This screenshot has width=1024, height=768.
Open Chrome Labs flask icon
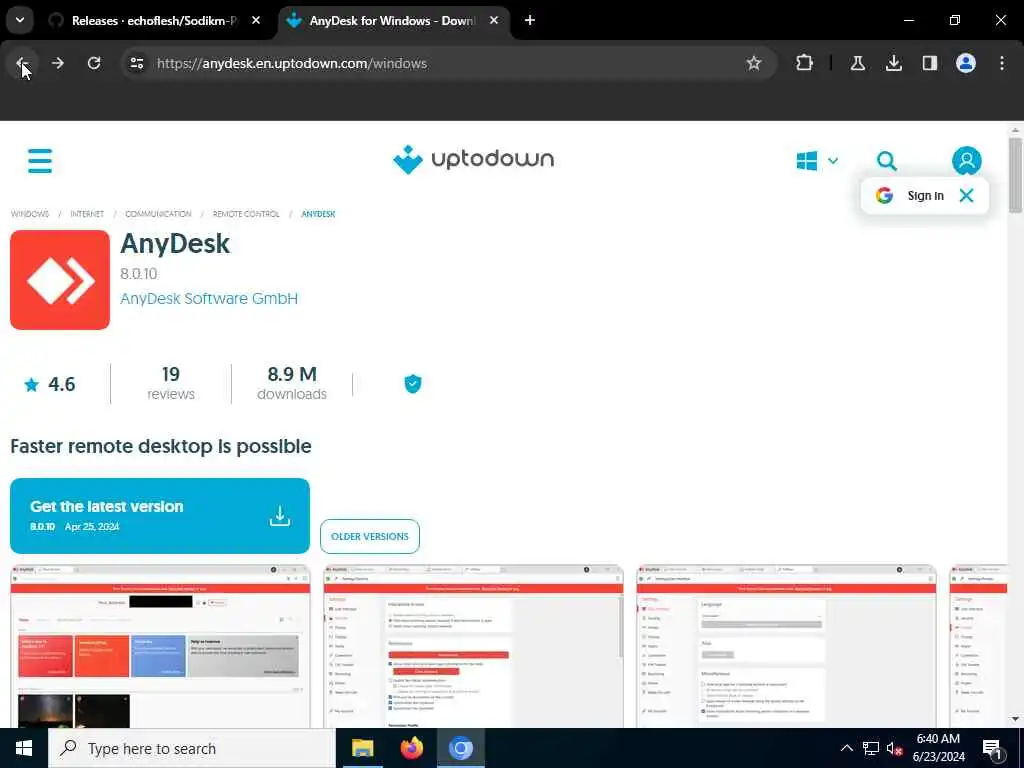[x=857, y=63]
